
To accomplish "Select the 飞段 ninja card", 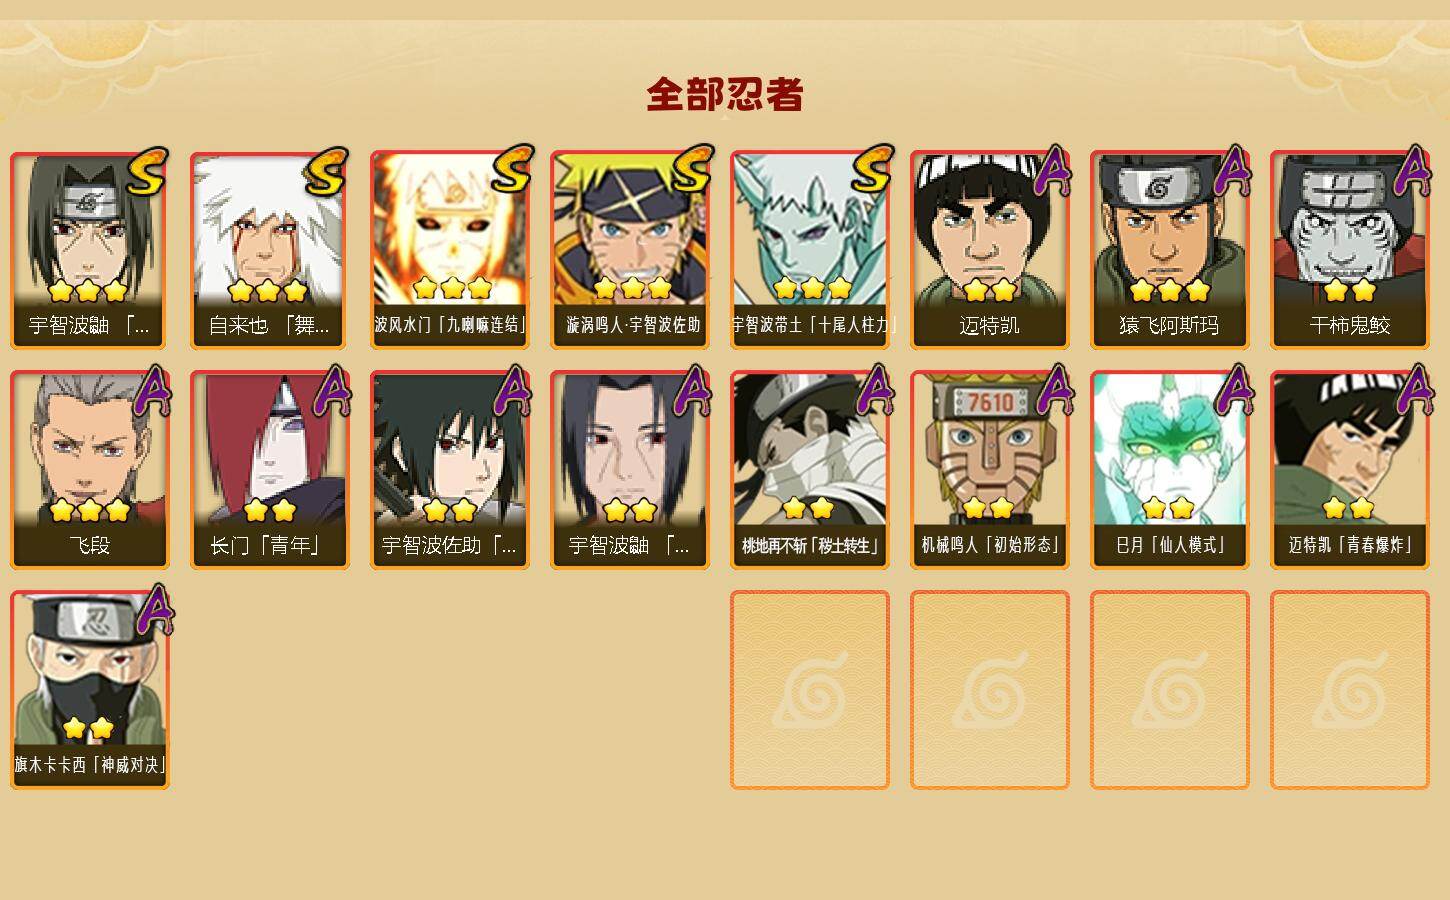I will click(x=89, y=470).
